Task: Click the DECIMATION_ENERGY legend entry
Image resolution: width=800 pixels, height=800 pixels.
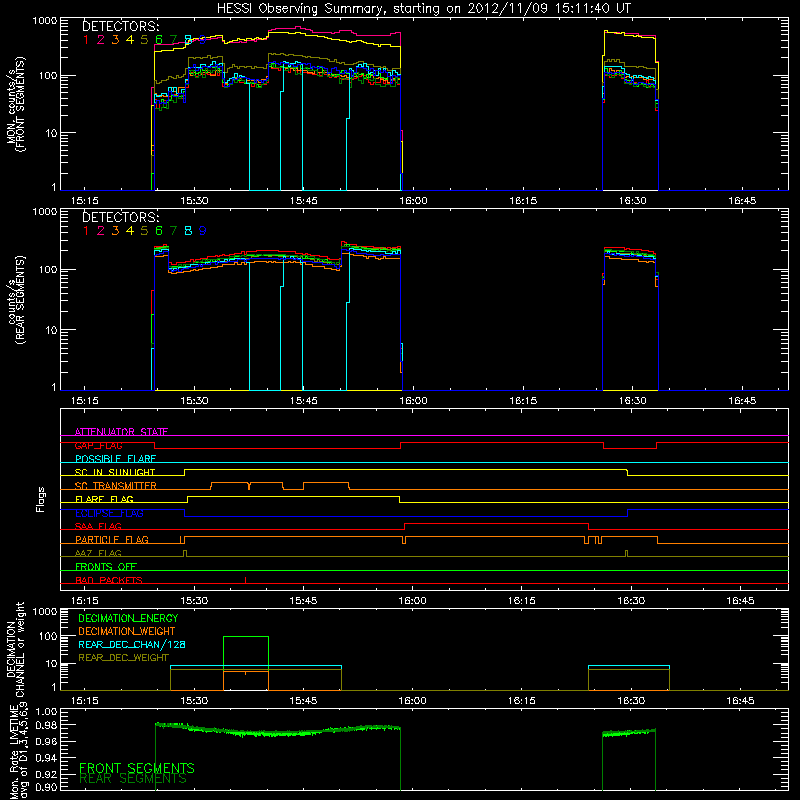Action: [x=128, y=618]
